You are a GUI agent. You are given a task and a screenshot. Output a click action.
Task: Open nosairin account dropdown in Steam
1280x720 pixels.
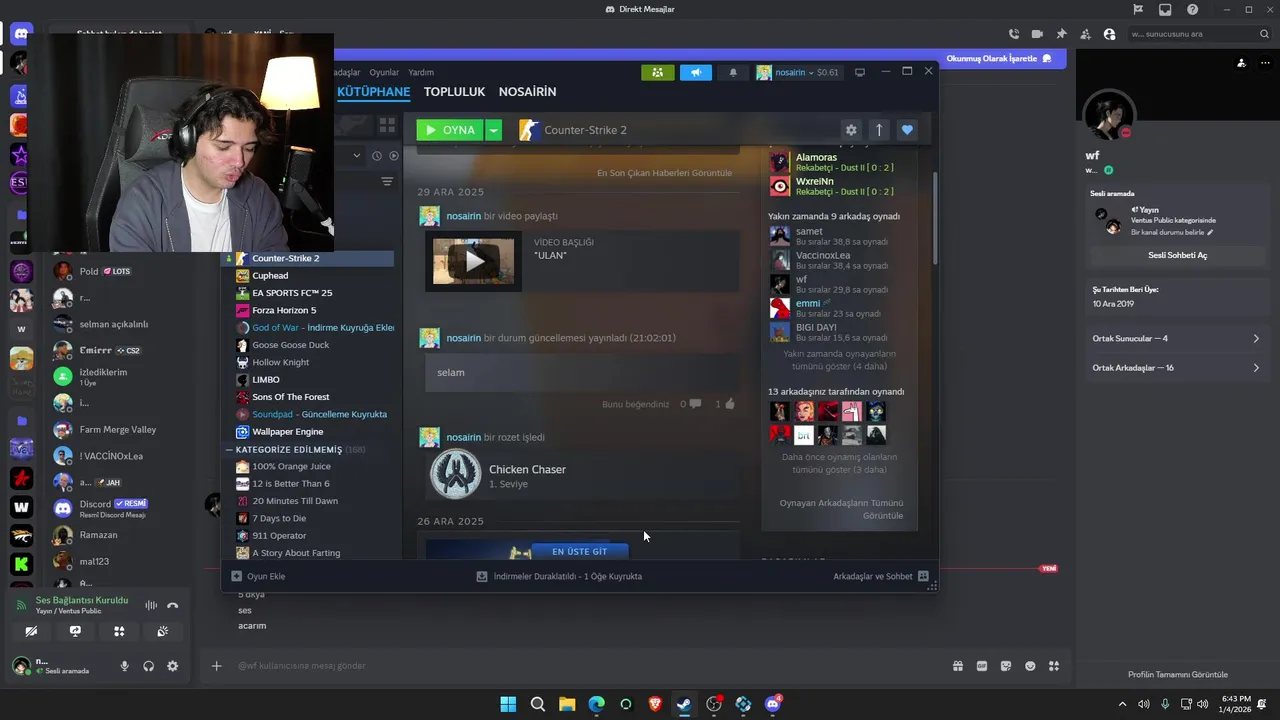798,72
